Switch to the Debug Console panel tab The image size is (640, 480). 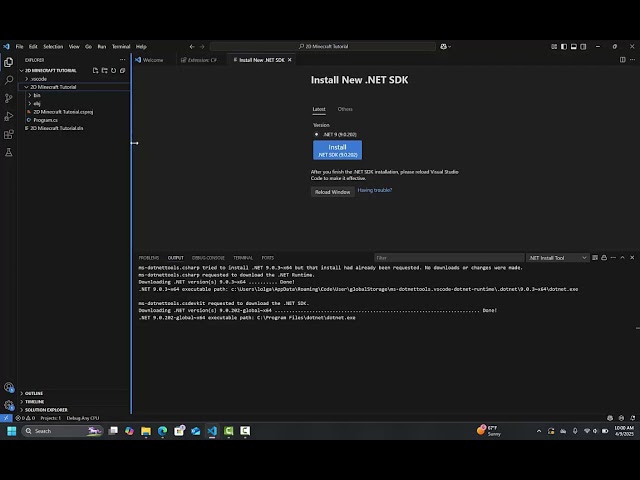(208, 258)
